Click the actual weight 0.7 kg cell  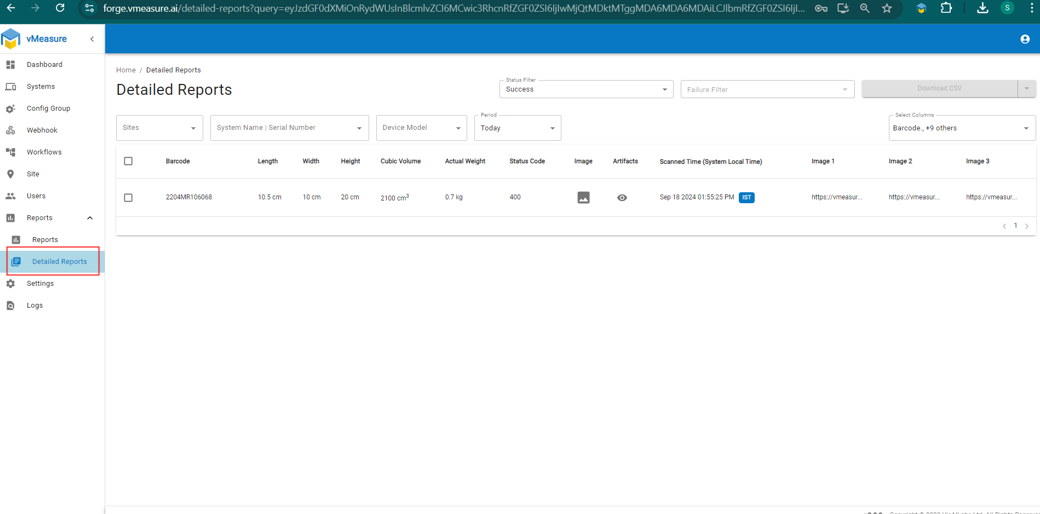click(x=454, y=198)
